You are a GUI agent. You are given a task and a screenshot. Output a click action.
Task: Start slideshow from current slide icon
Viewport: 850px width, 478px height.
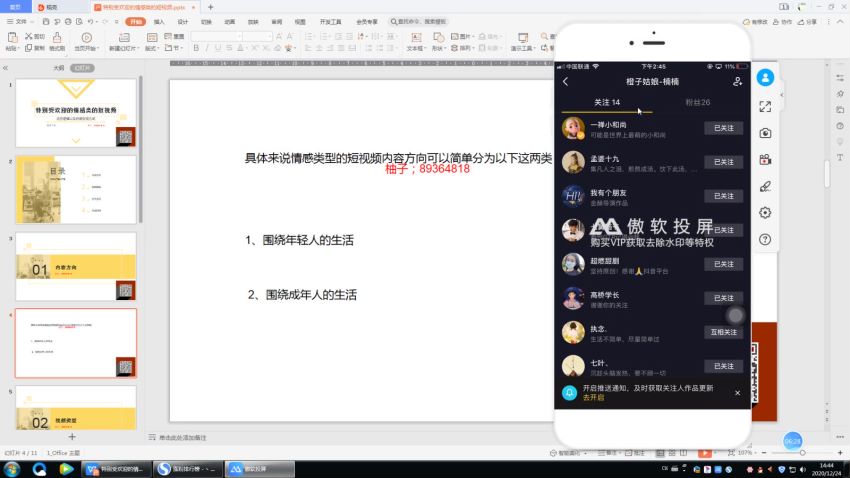[x=86, y=37]
